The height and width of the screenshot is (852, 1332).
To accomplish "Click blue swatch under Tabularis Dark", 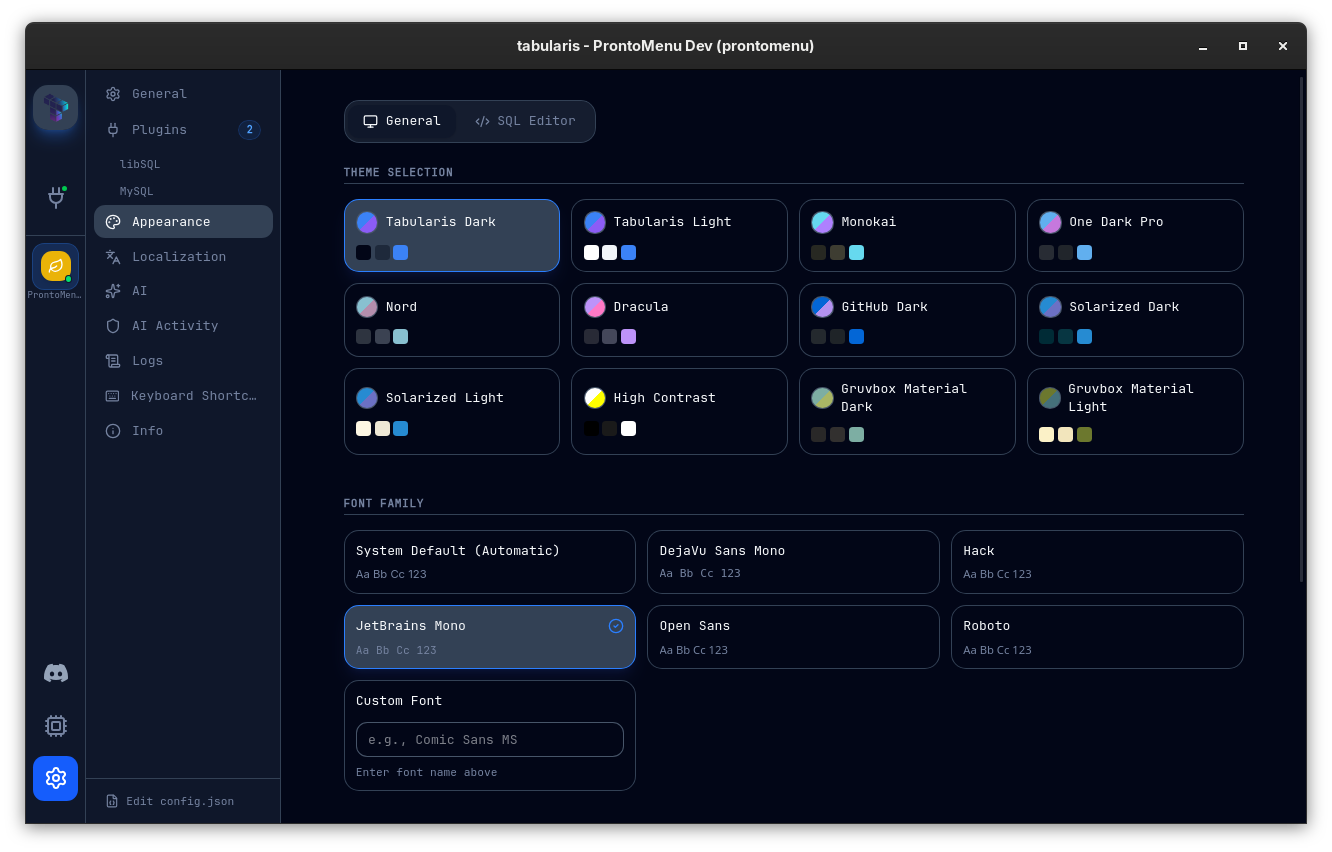I will coord(400,253).
